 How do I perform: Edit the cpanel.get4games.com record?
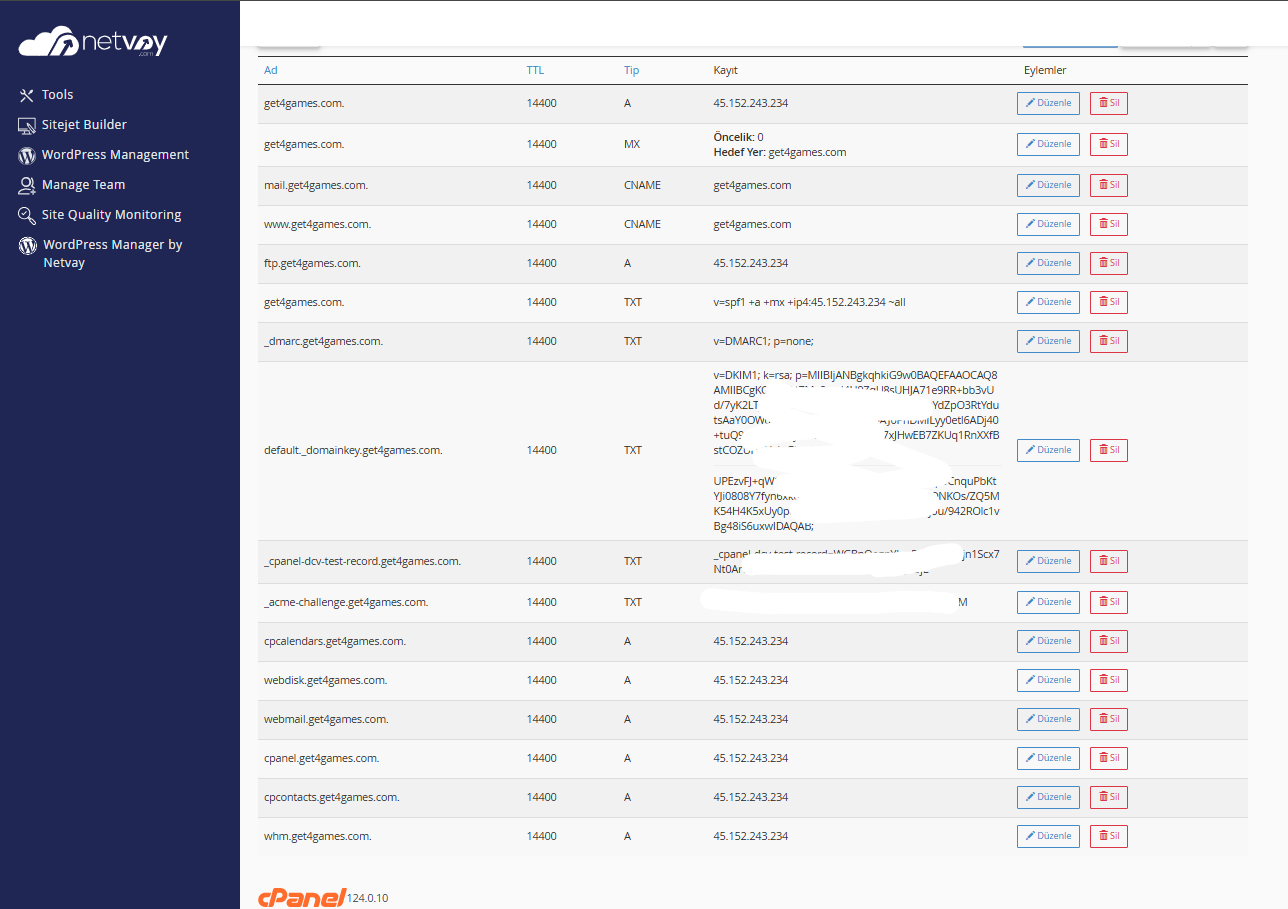pyautogui.click(x=1048, y=758)
